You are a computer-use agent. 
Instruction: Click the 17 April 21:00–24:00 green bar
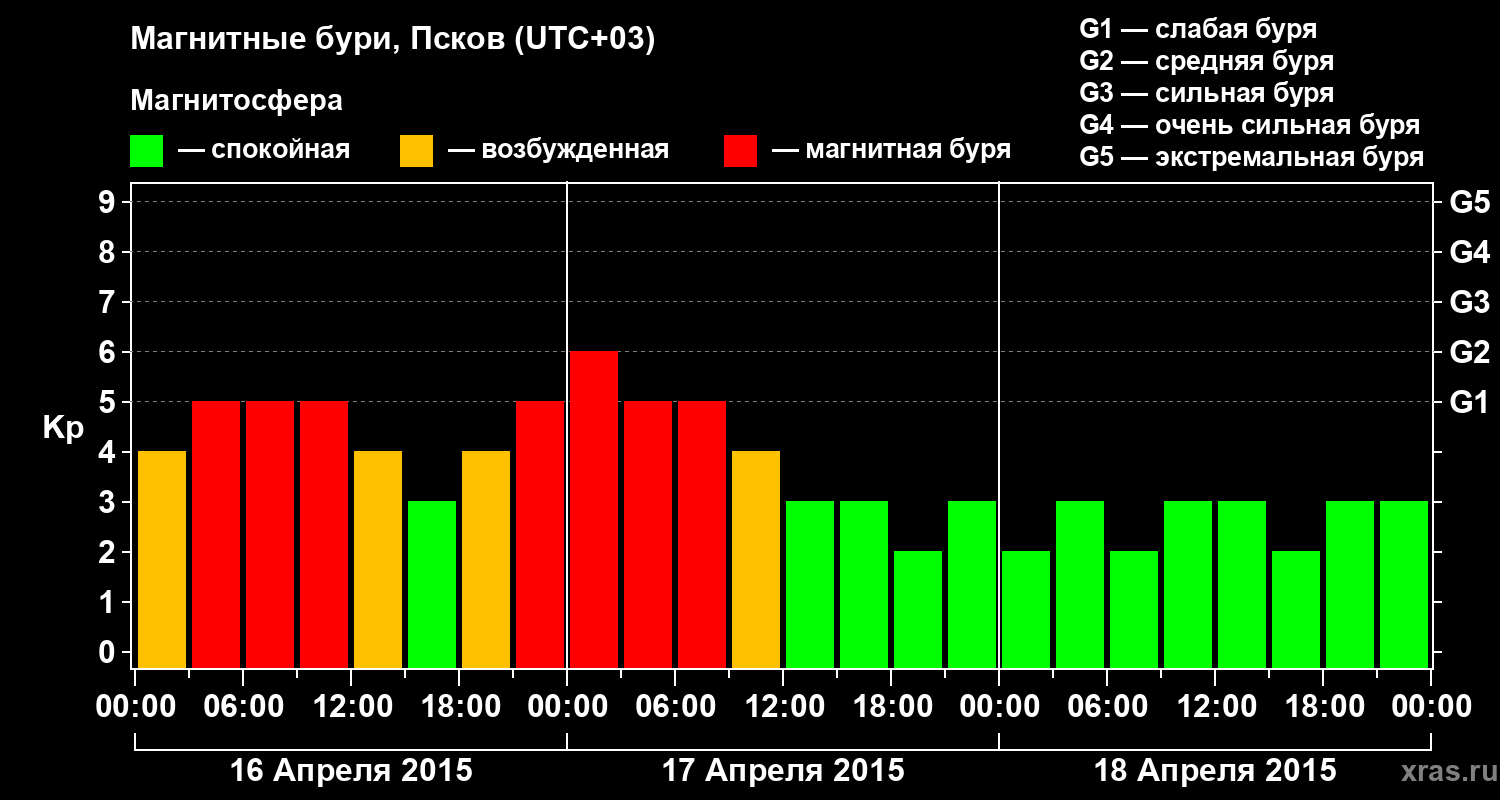click(972, 584)
